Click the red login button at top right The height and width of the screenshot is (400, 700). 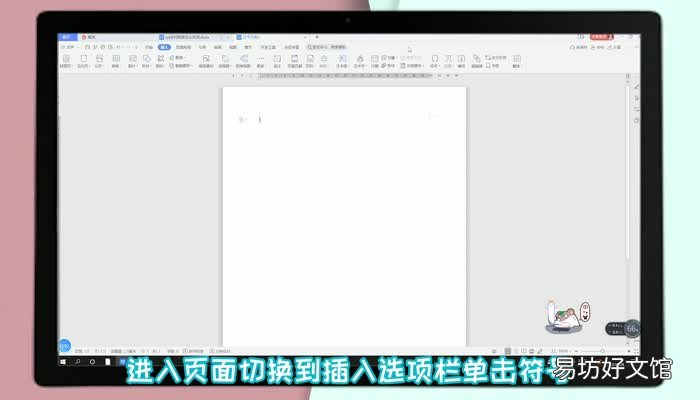click(x=602, y=37)
